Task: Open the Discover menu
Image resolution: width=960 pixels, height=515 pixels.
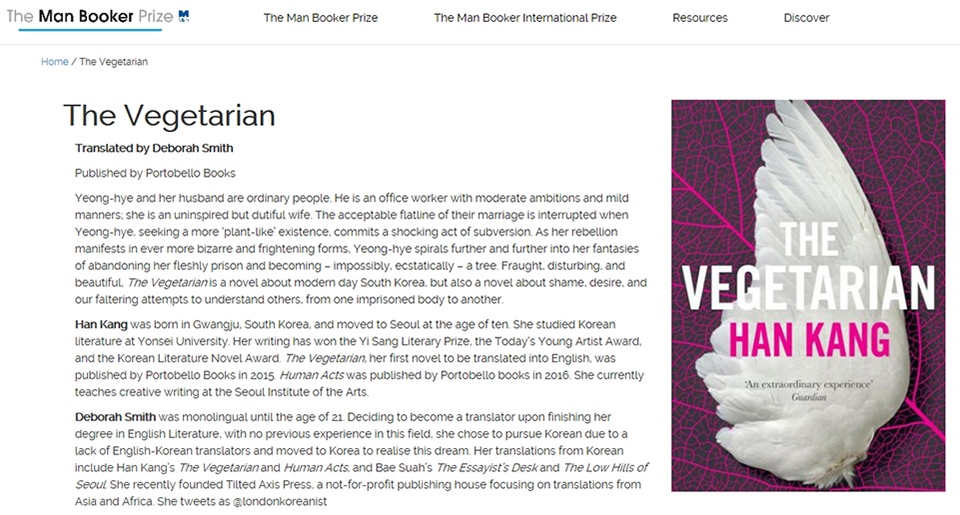Action: (x=806, y=18)
